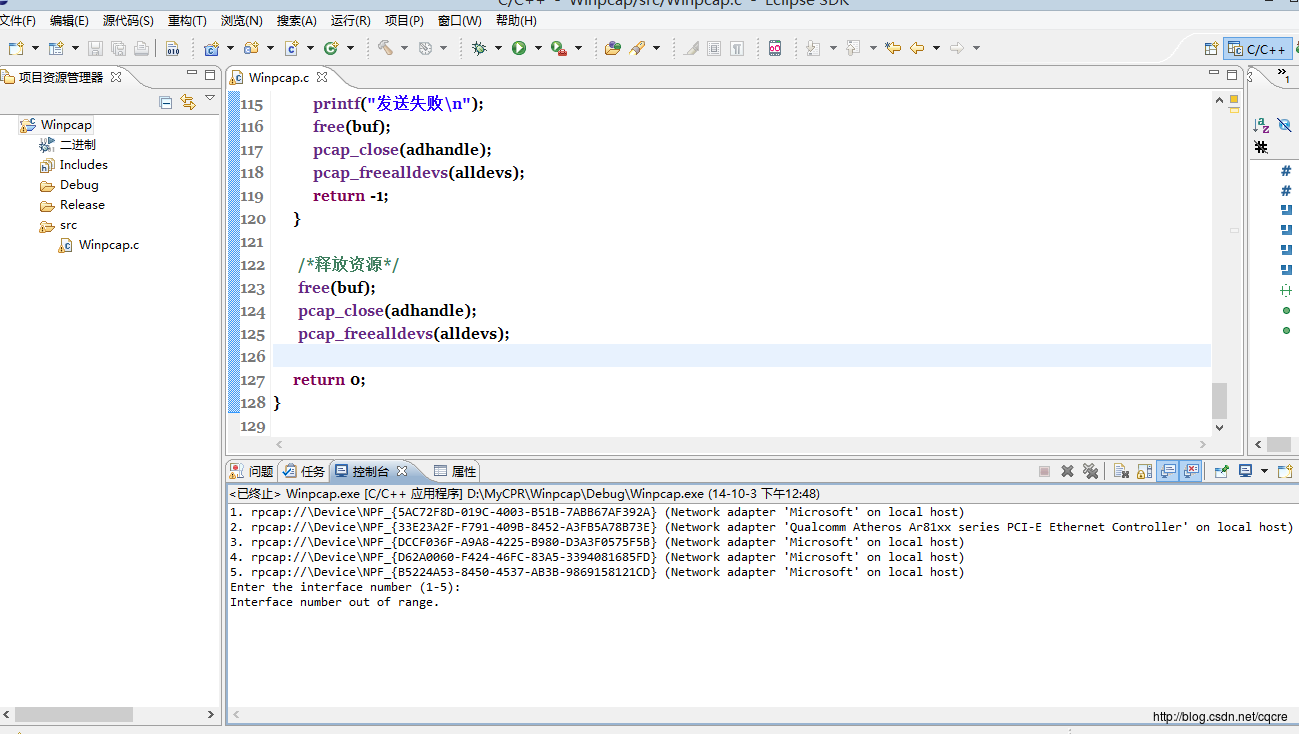Click editor vertical scrollbar thumb
1299x734 pixels.
coord(1219,401)
